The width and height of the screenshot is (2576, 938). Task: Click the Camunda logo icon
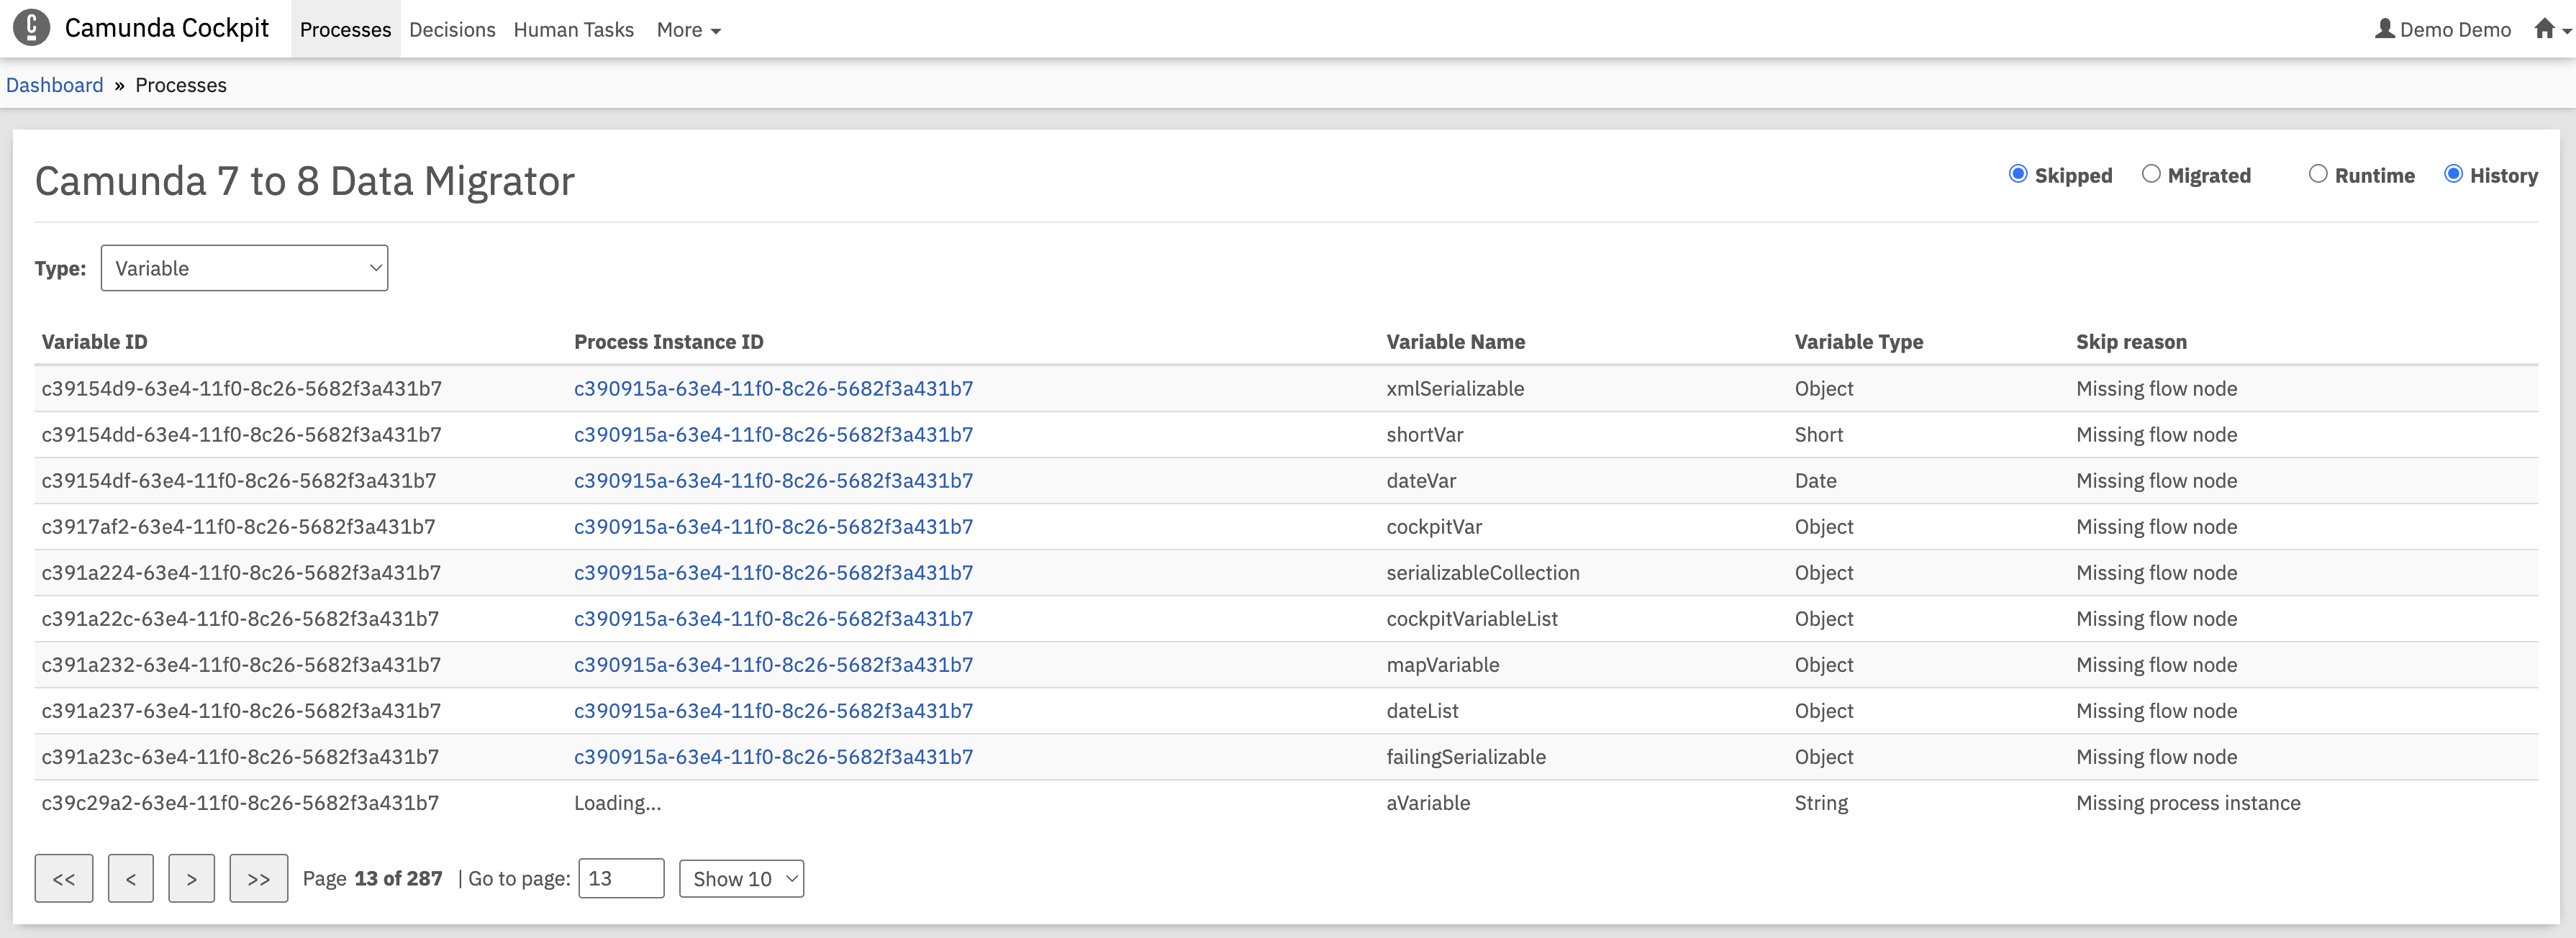click(31, 28)
